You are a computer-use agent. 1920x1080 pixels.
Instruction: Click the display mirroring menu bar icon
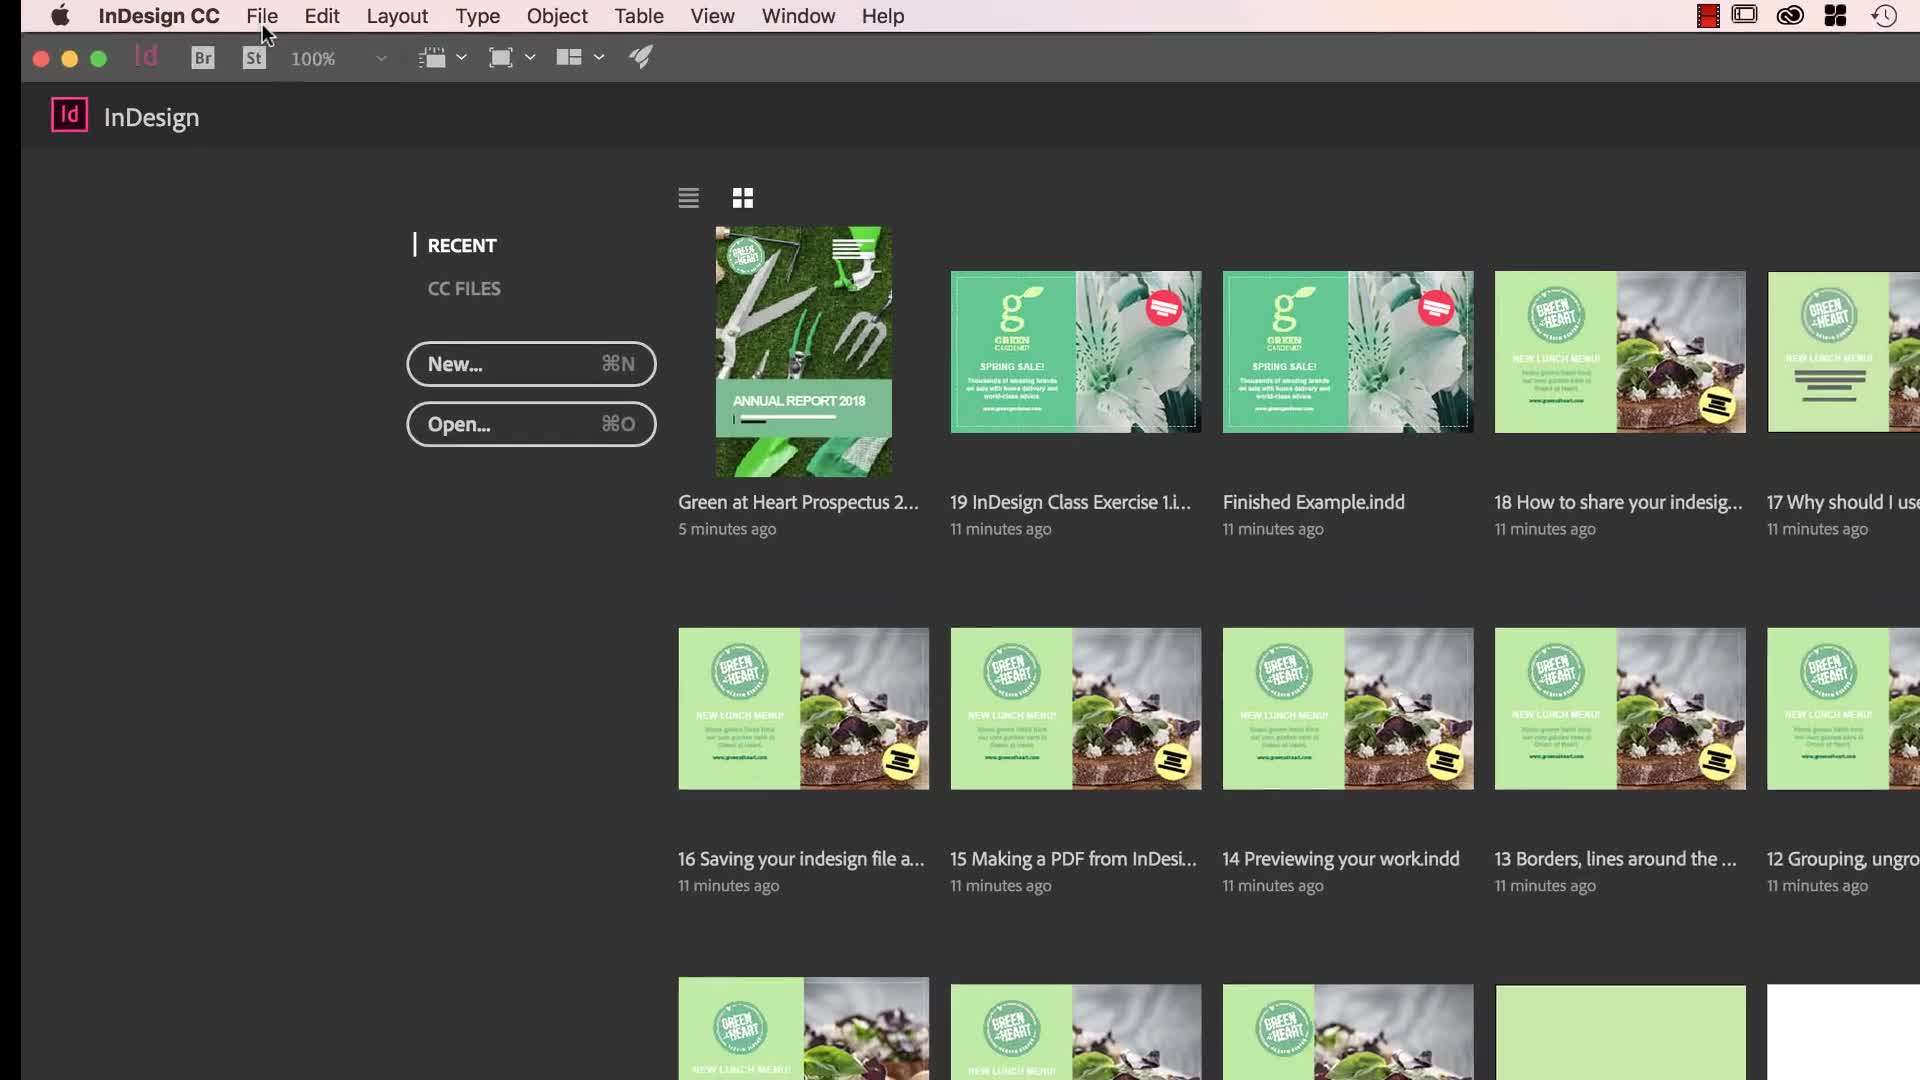pyautogui.click(x=1745, y=15)
